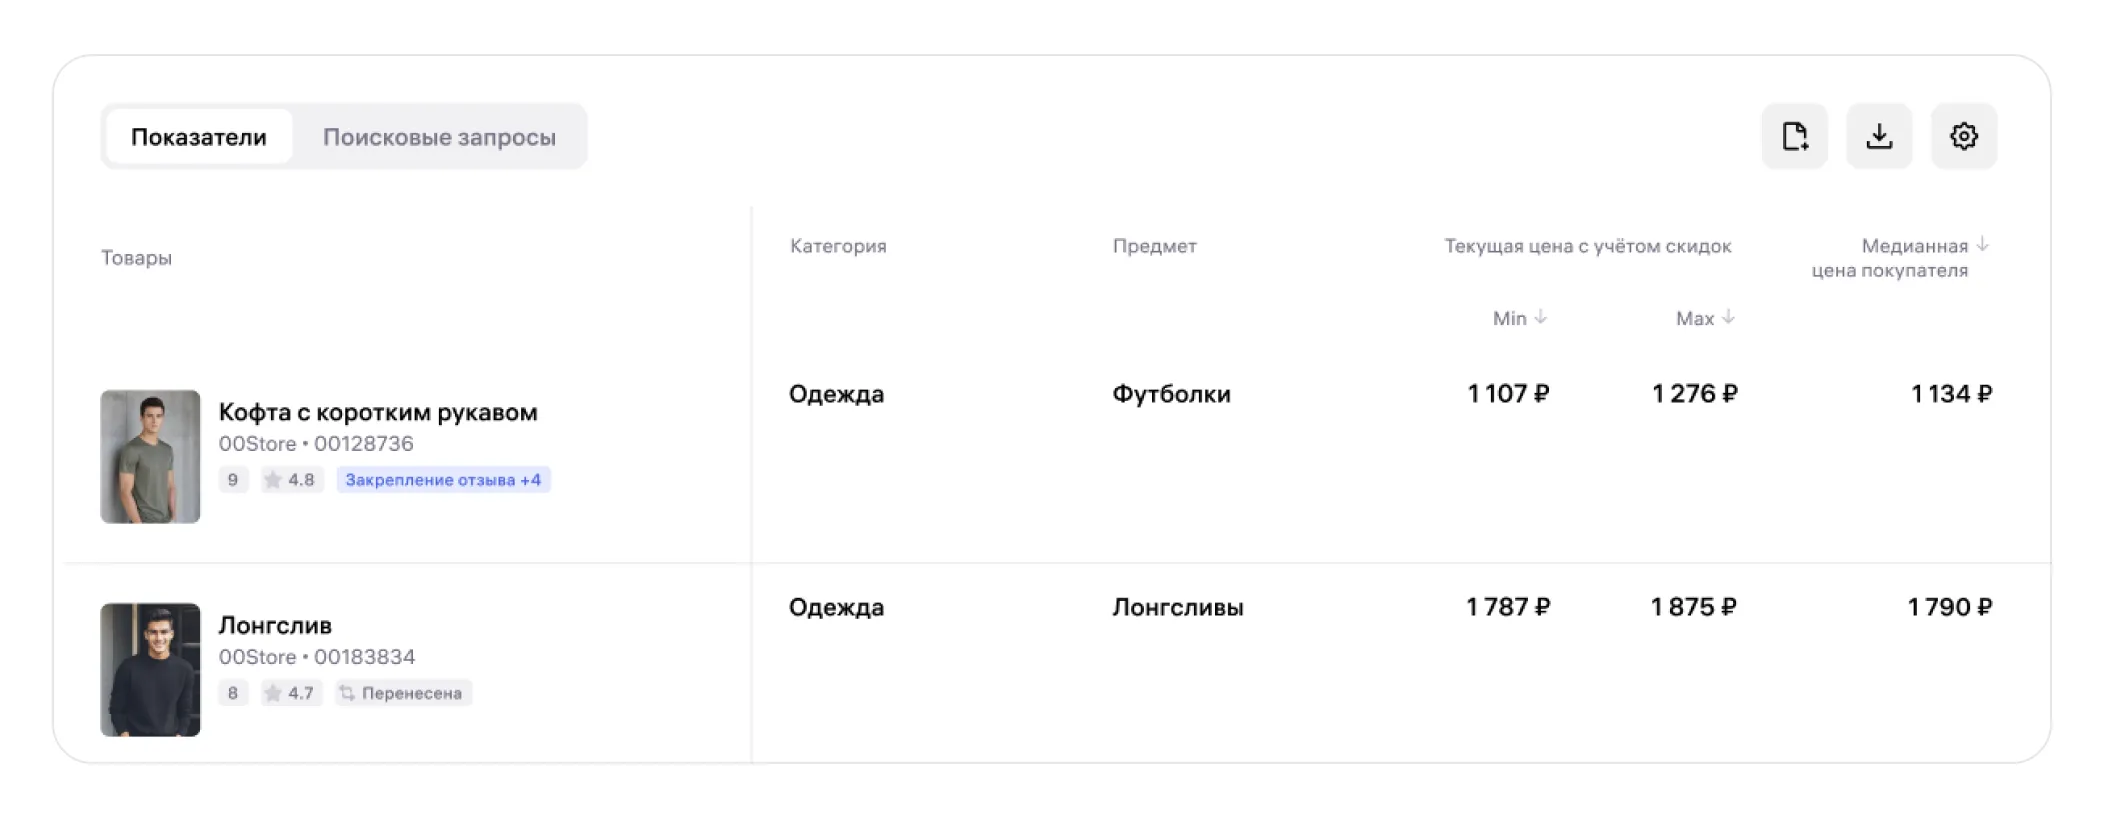Click the Категория column header
This screenshot has height=818, width=2112.
[x=838, y=246]
